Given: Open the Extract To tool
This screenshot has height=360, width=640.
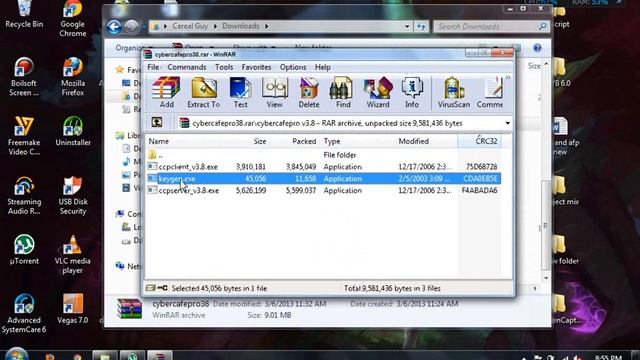Looking at the screenshot, I should point(204,92).
